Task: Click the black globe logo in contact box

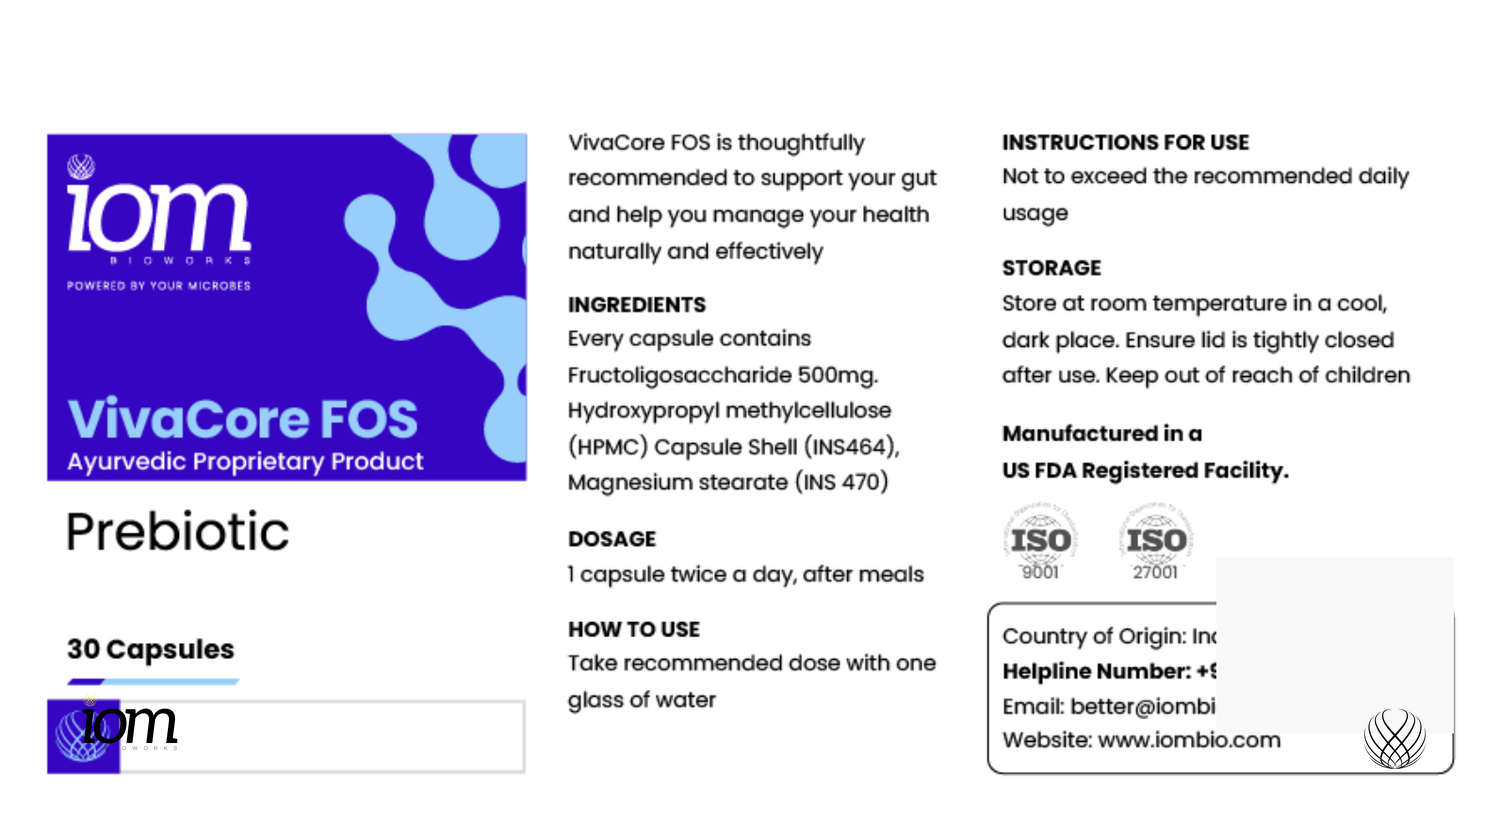Action: click(1394, 738)
